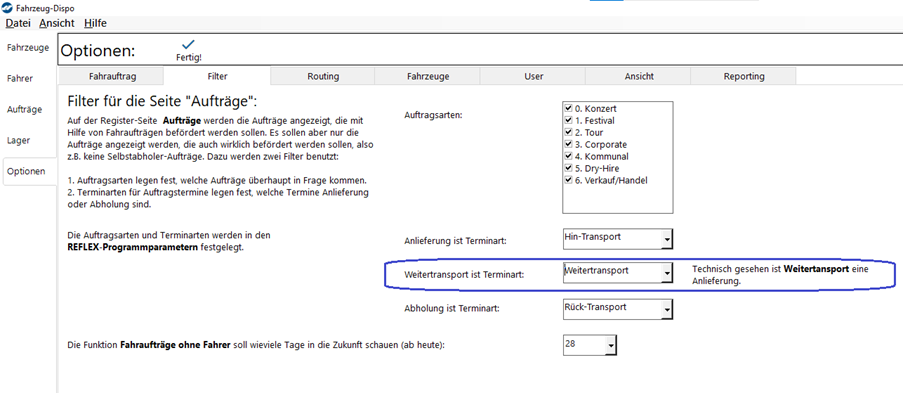This screenshot has width=903, height=393.
Task: Toggle the 3. Corporate checkbox
Action: tap(568, 145)
